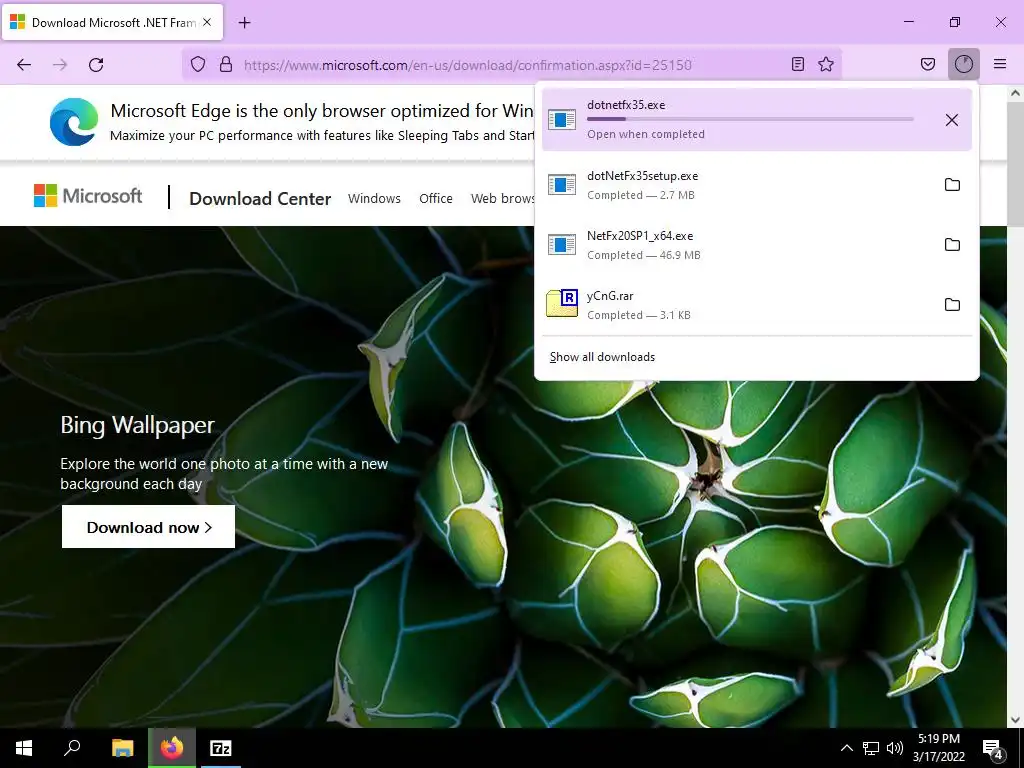This screenshot has width=1024, height=768.
Task: Open network status tray icon
Action: (x=871, y=748)
